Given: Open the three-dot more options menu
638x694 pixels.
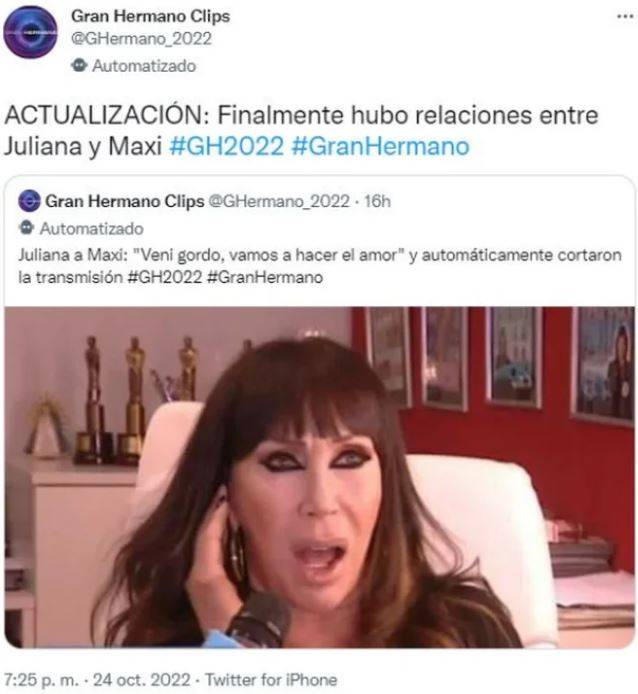Looking at the screenshot, I should tap(625, 16).
